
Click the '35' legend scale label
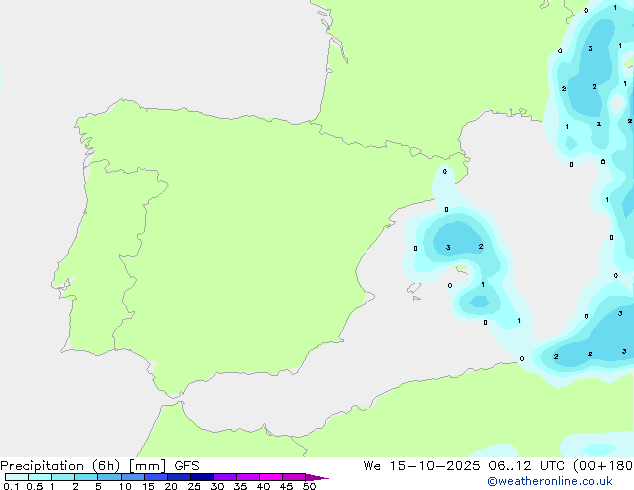coord(240,486)
